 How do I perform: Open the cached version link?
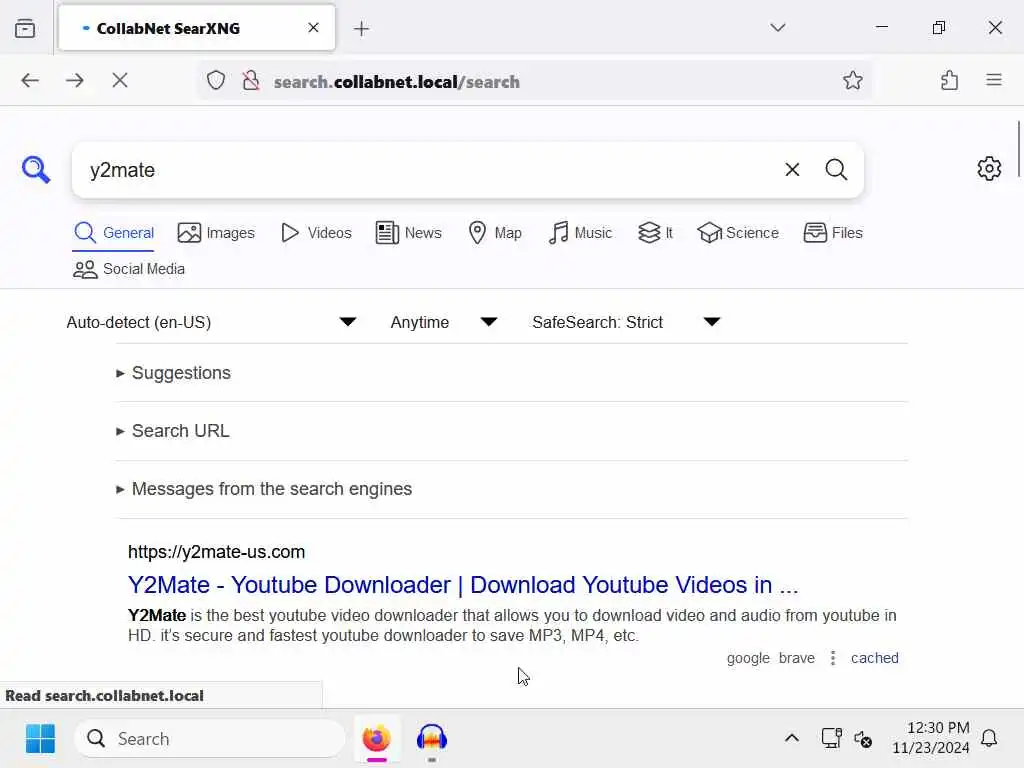click(874, 658)
